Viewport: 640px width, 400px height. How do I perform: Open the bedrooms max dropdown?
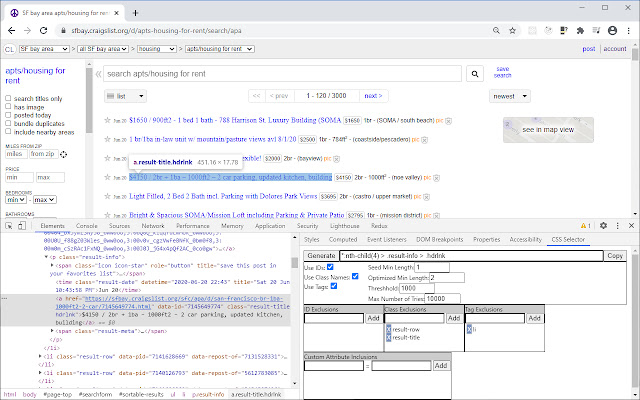coord(44,200)
